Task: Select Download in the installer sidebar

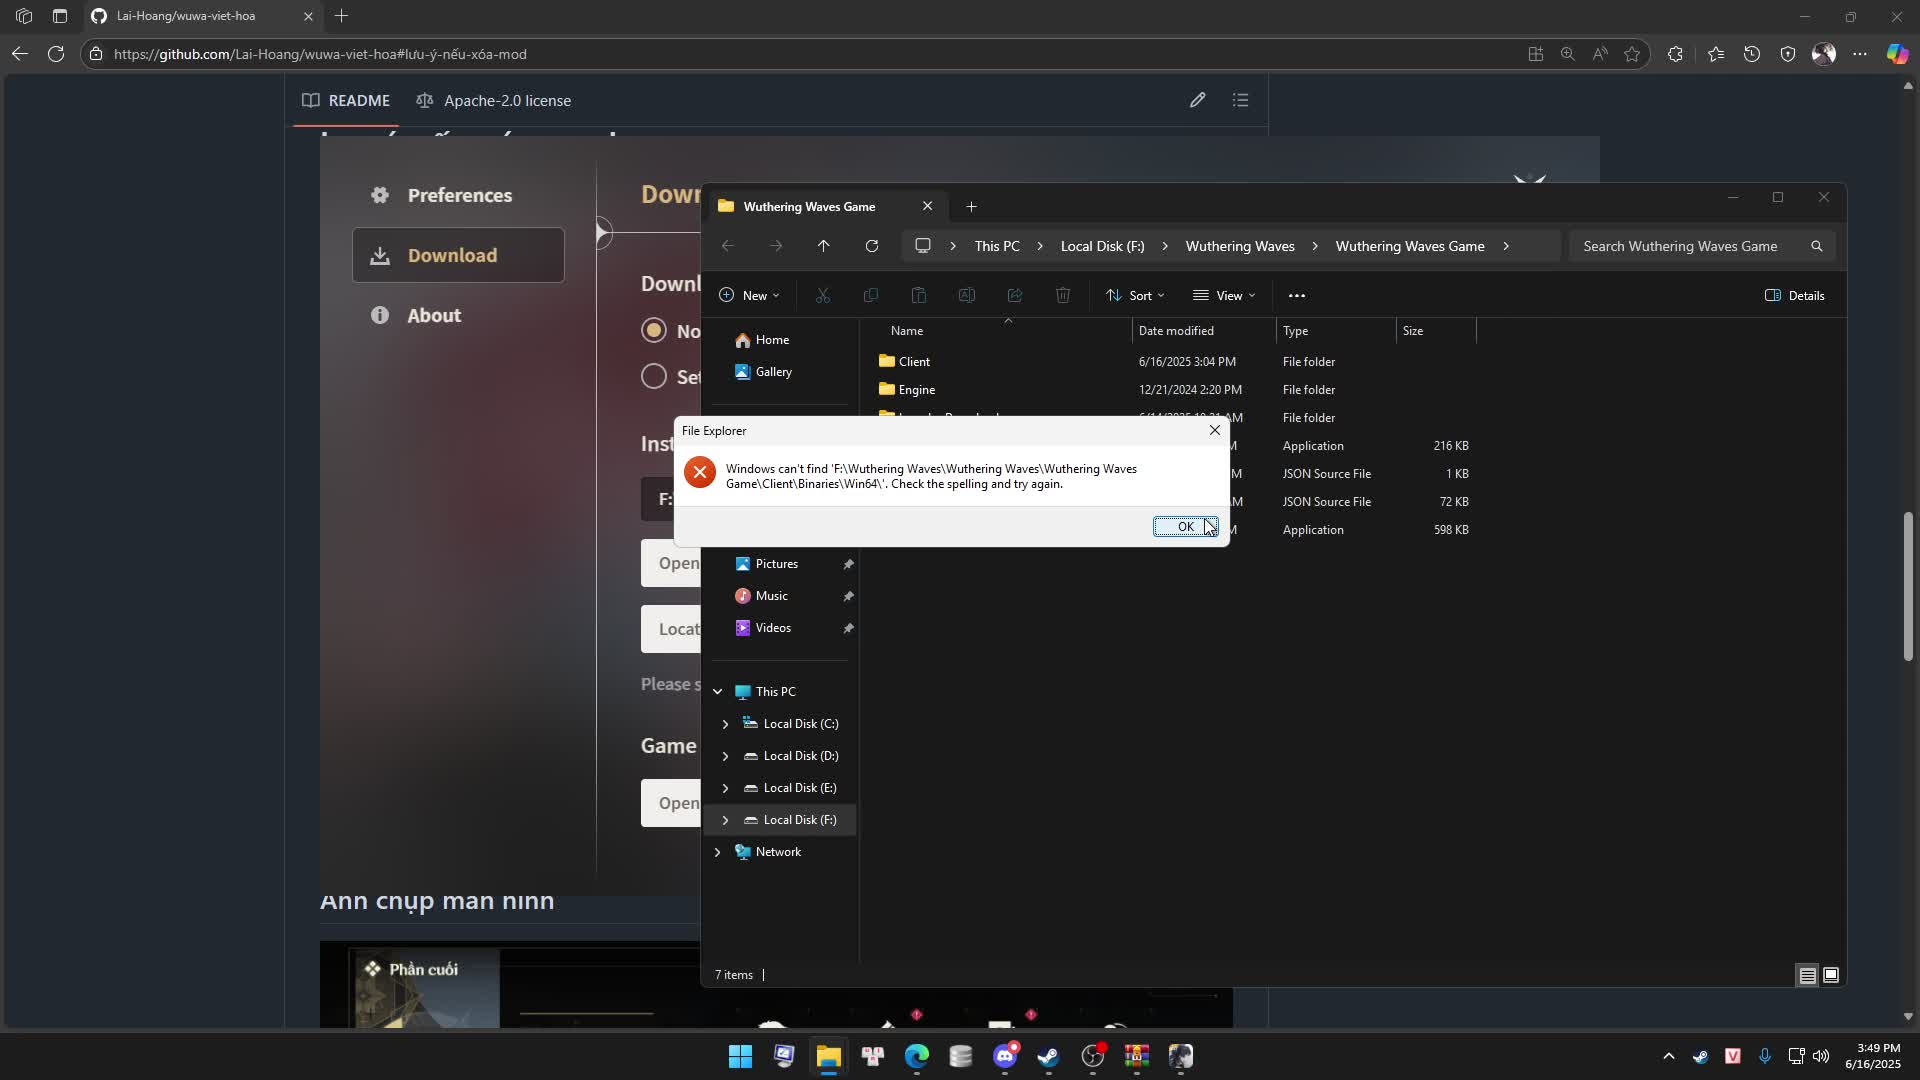Action: tap(455, 255)
